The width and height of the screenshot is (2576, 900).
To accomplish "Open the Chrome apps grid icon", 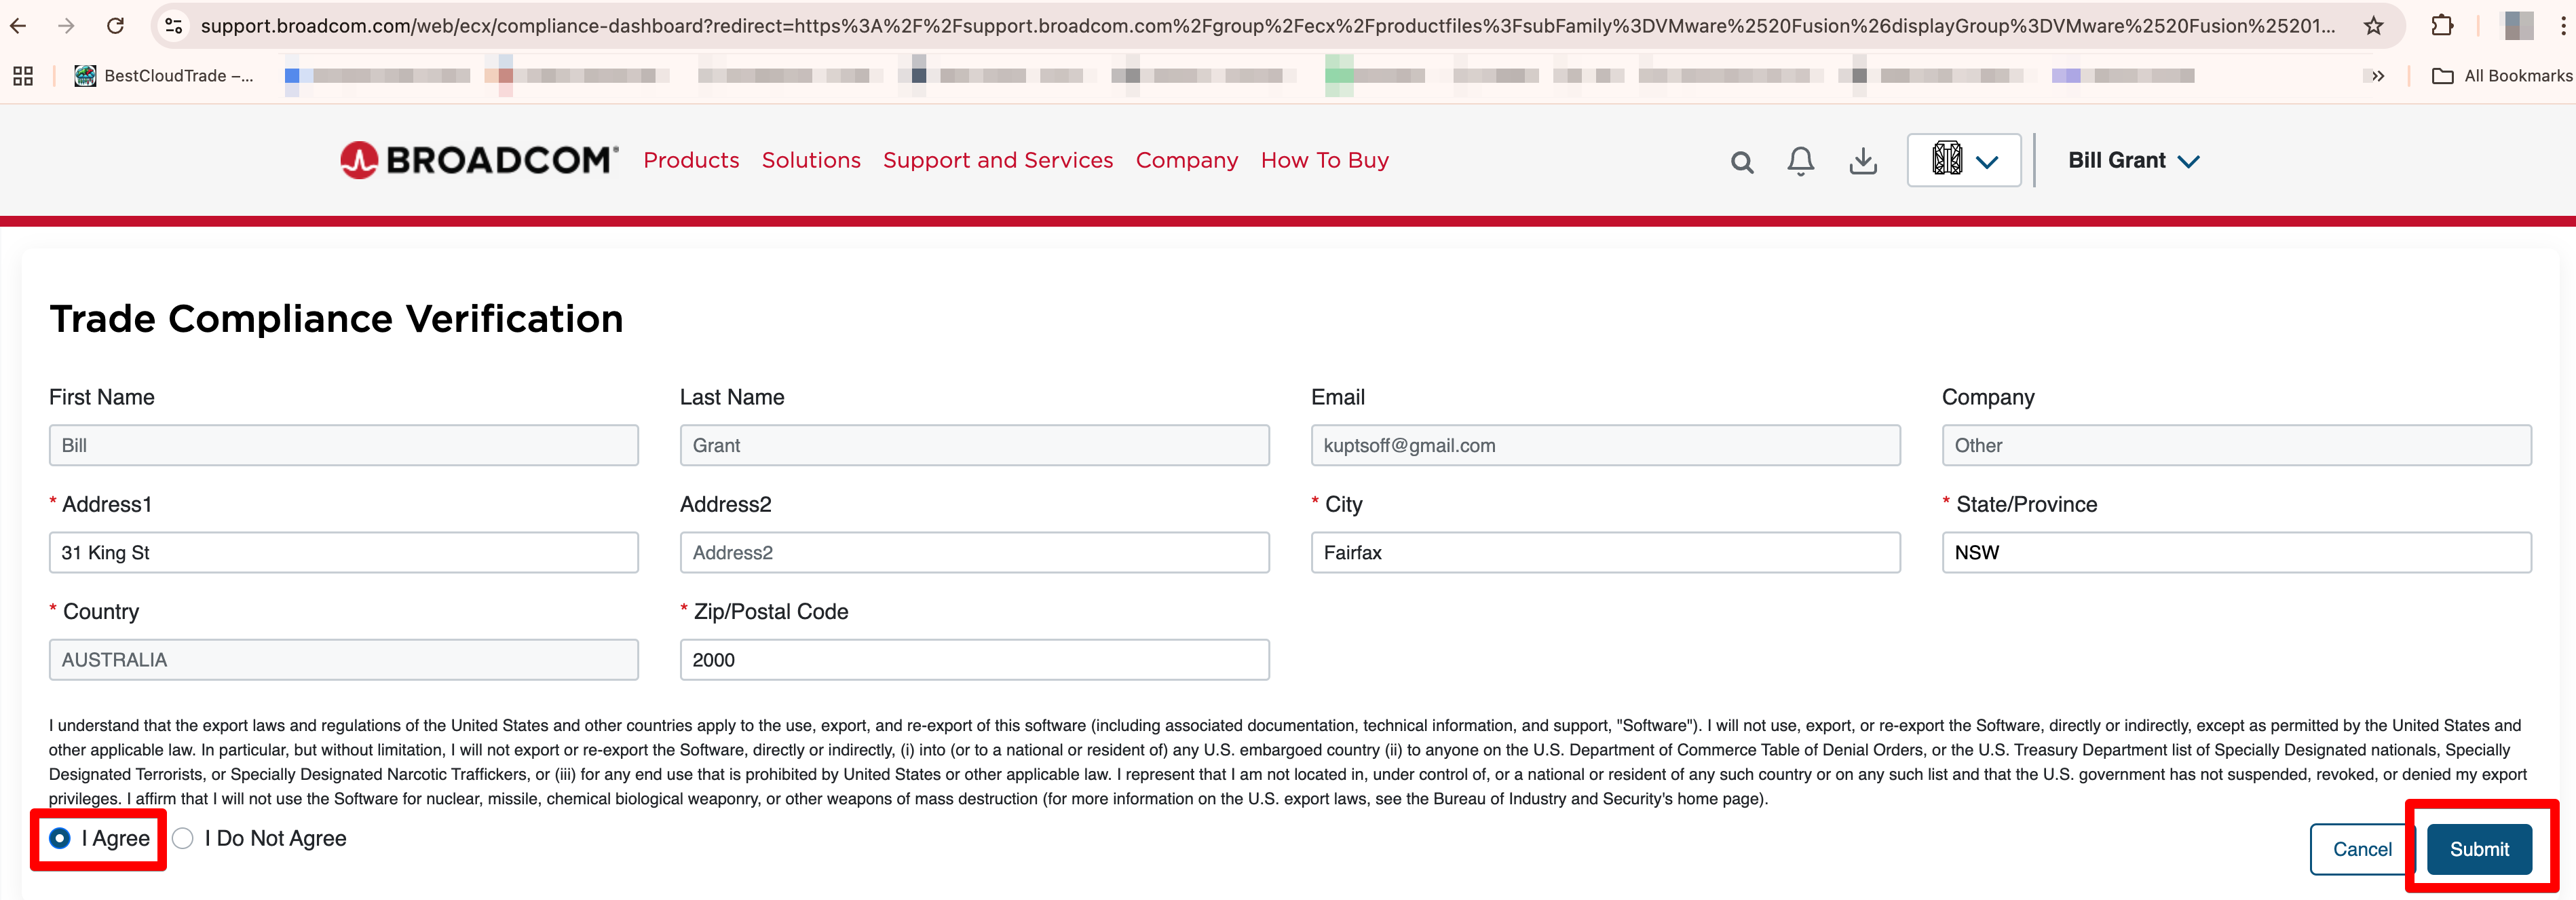I will point(23,76).
